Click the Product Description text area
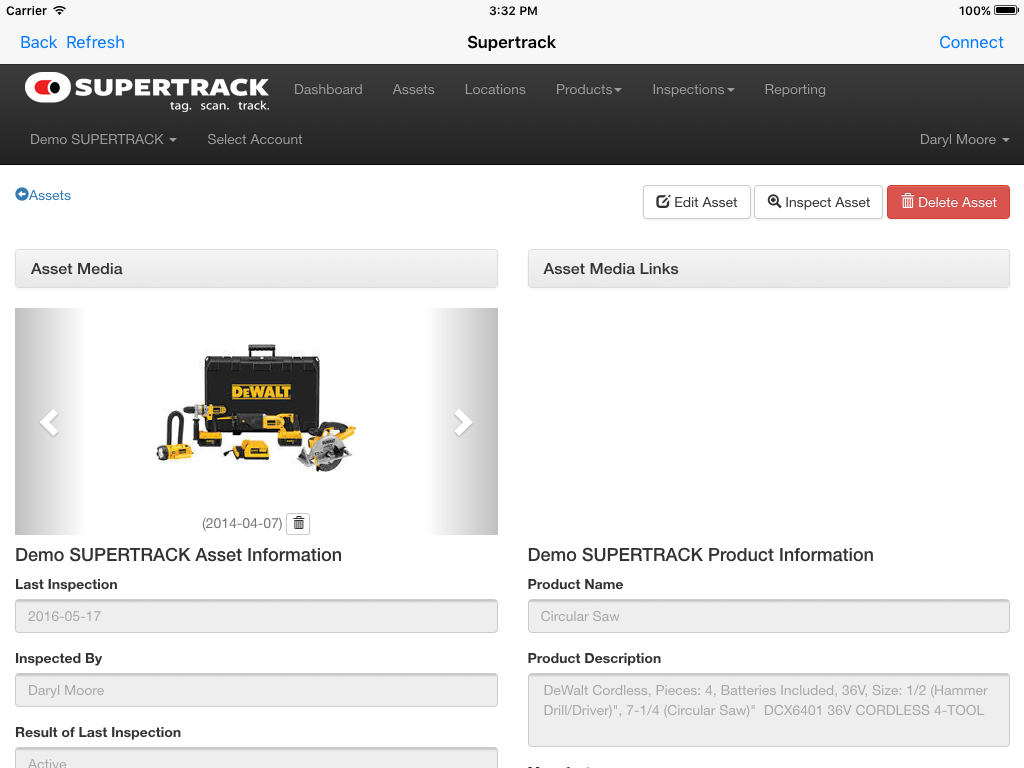This screenshot has height=768, width=1024. [x=769, y=710]
